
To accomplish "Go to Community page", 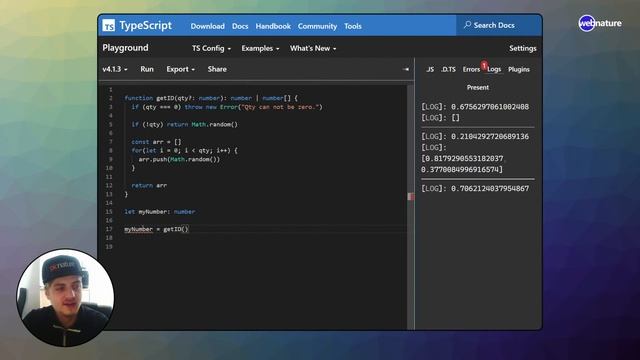I will [317, 26].
